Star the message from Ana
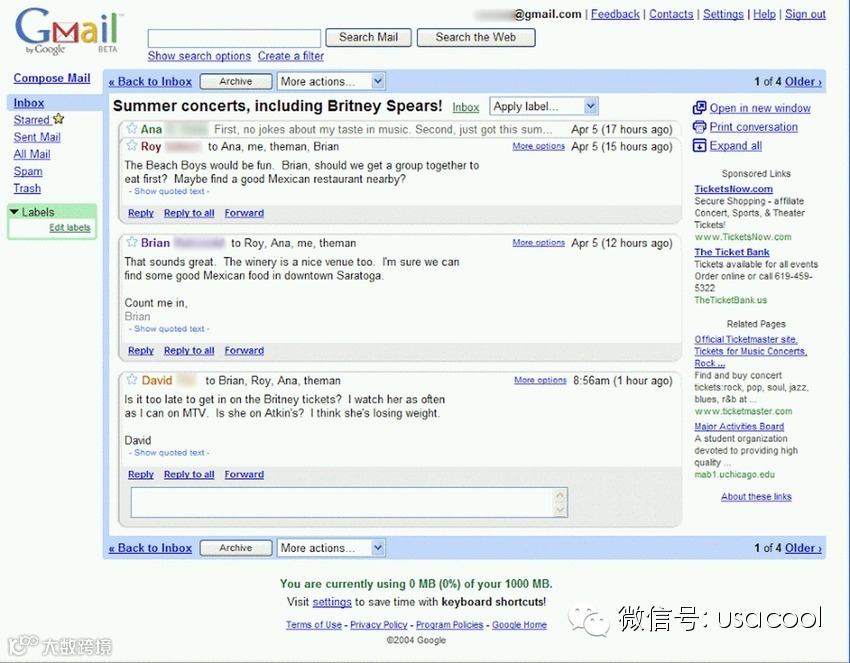This screenshot has height=663, width=850. pyautogui.click(x=131, y=128)
